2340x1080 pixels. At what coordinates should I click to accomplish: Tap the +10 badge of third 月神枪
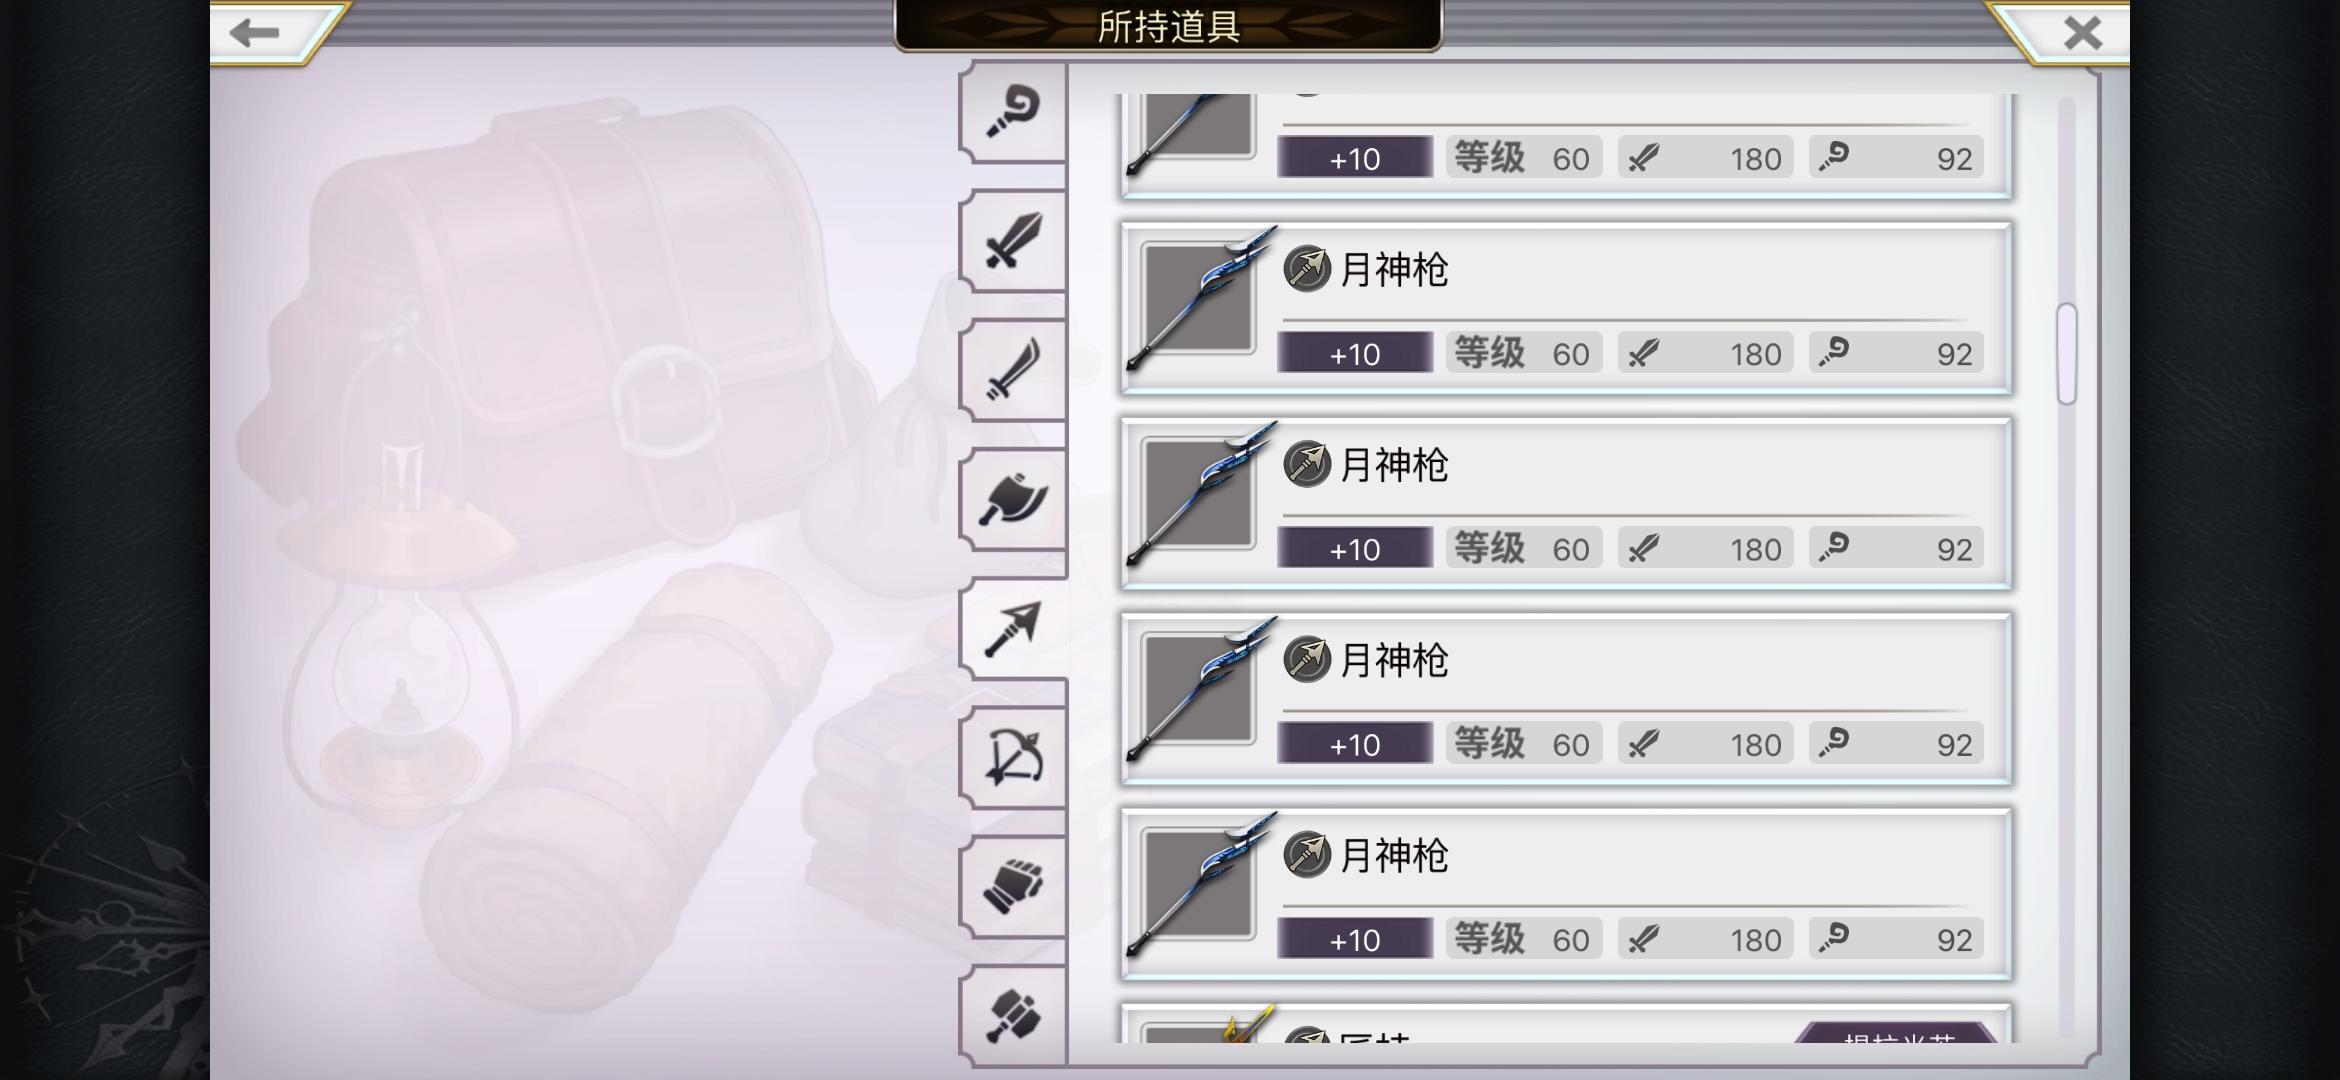click(1355, 744)
